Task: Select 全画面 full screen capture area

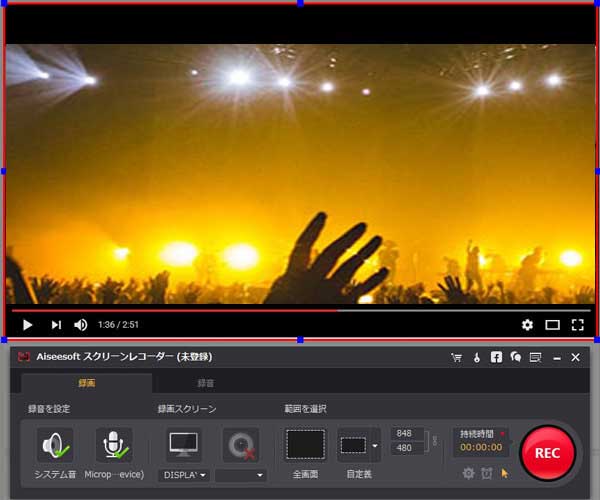Action: [305, 445]
